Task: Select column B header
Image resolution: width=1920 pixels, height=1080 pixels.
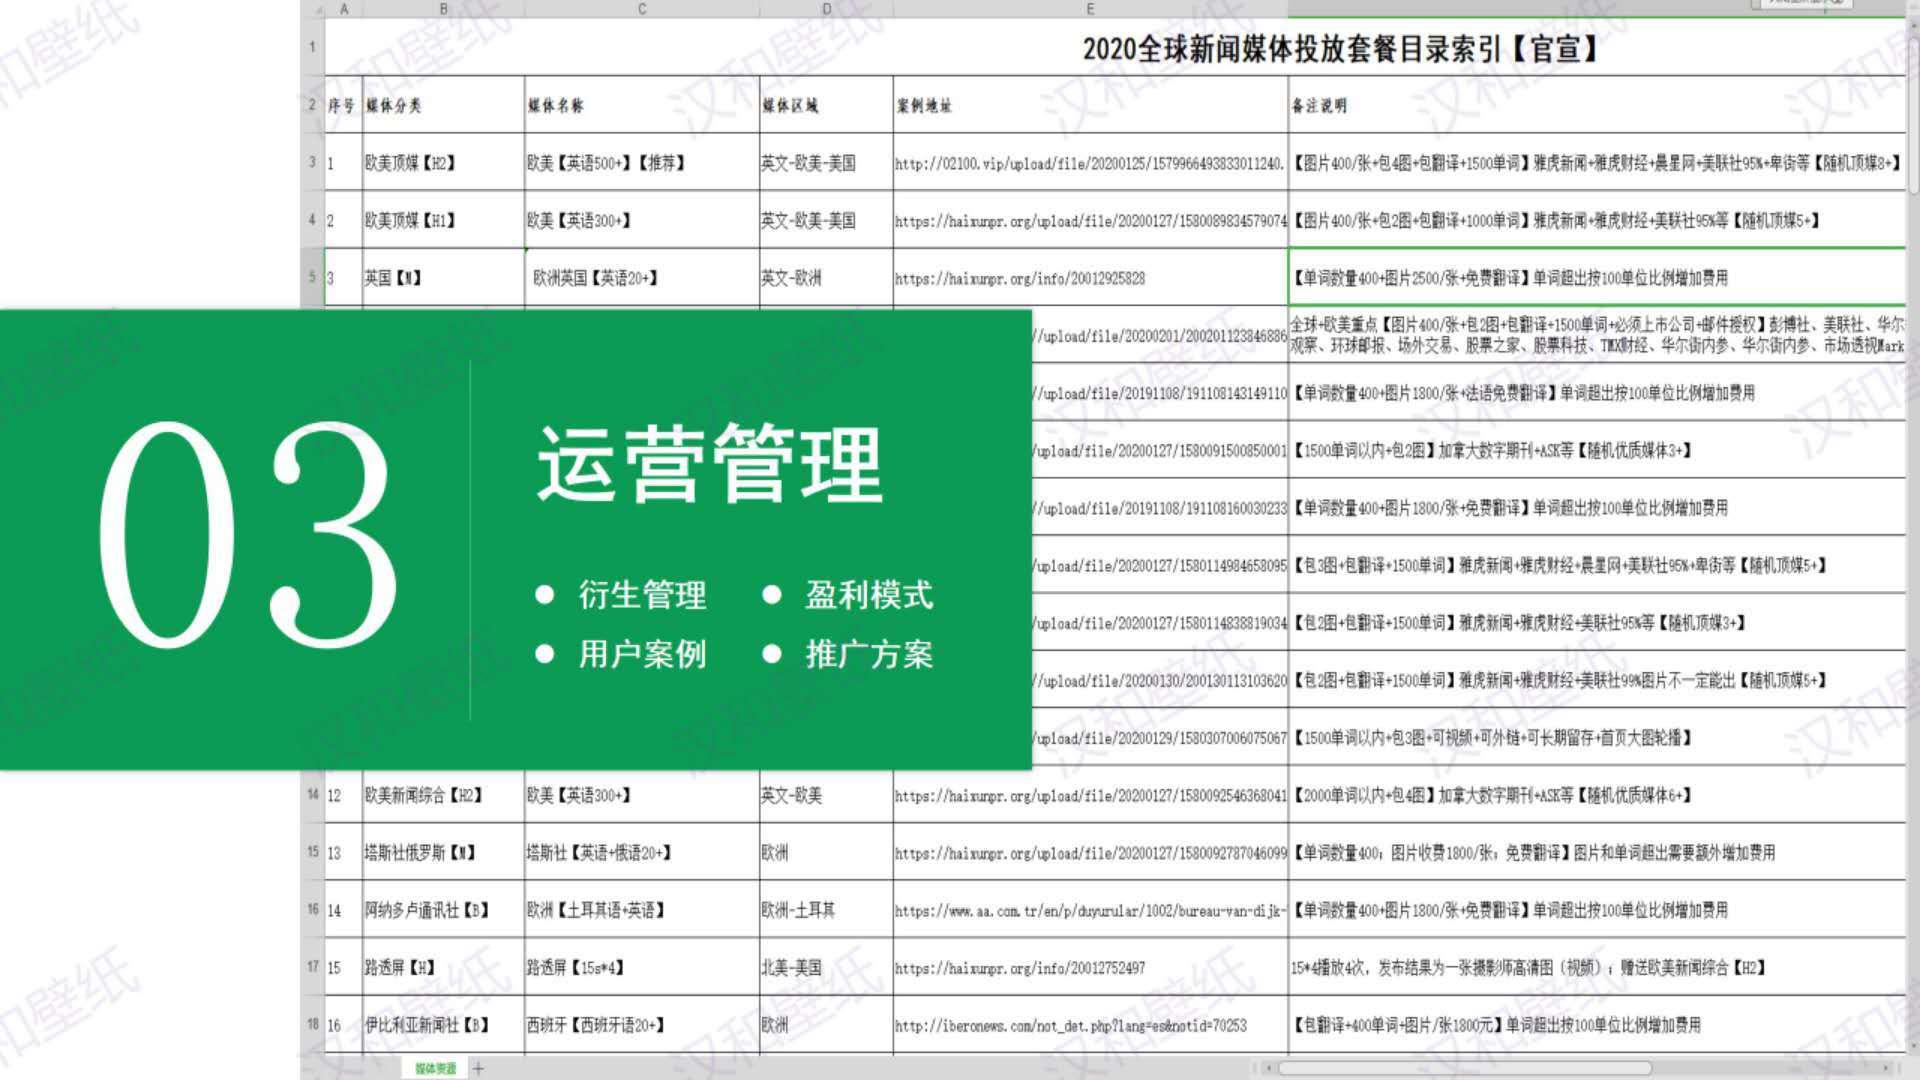Action: [443, 9]
